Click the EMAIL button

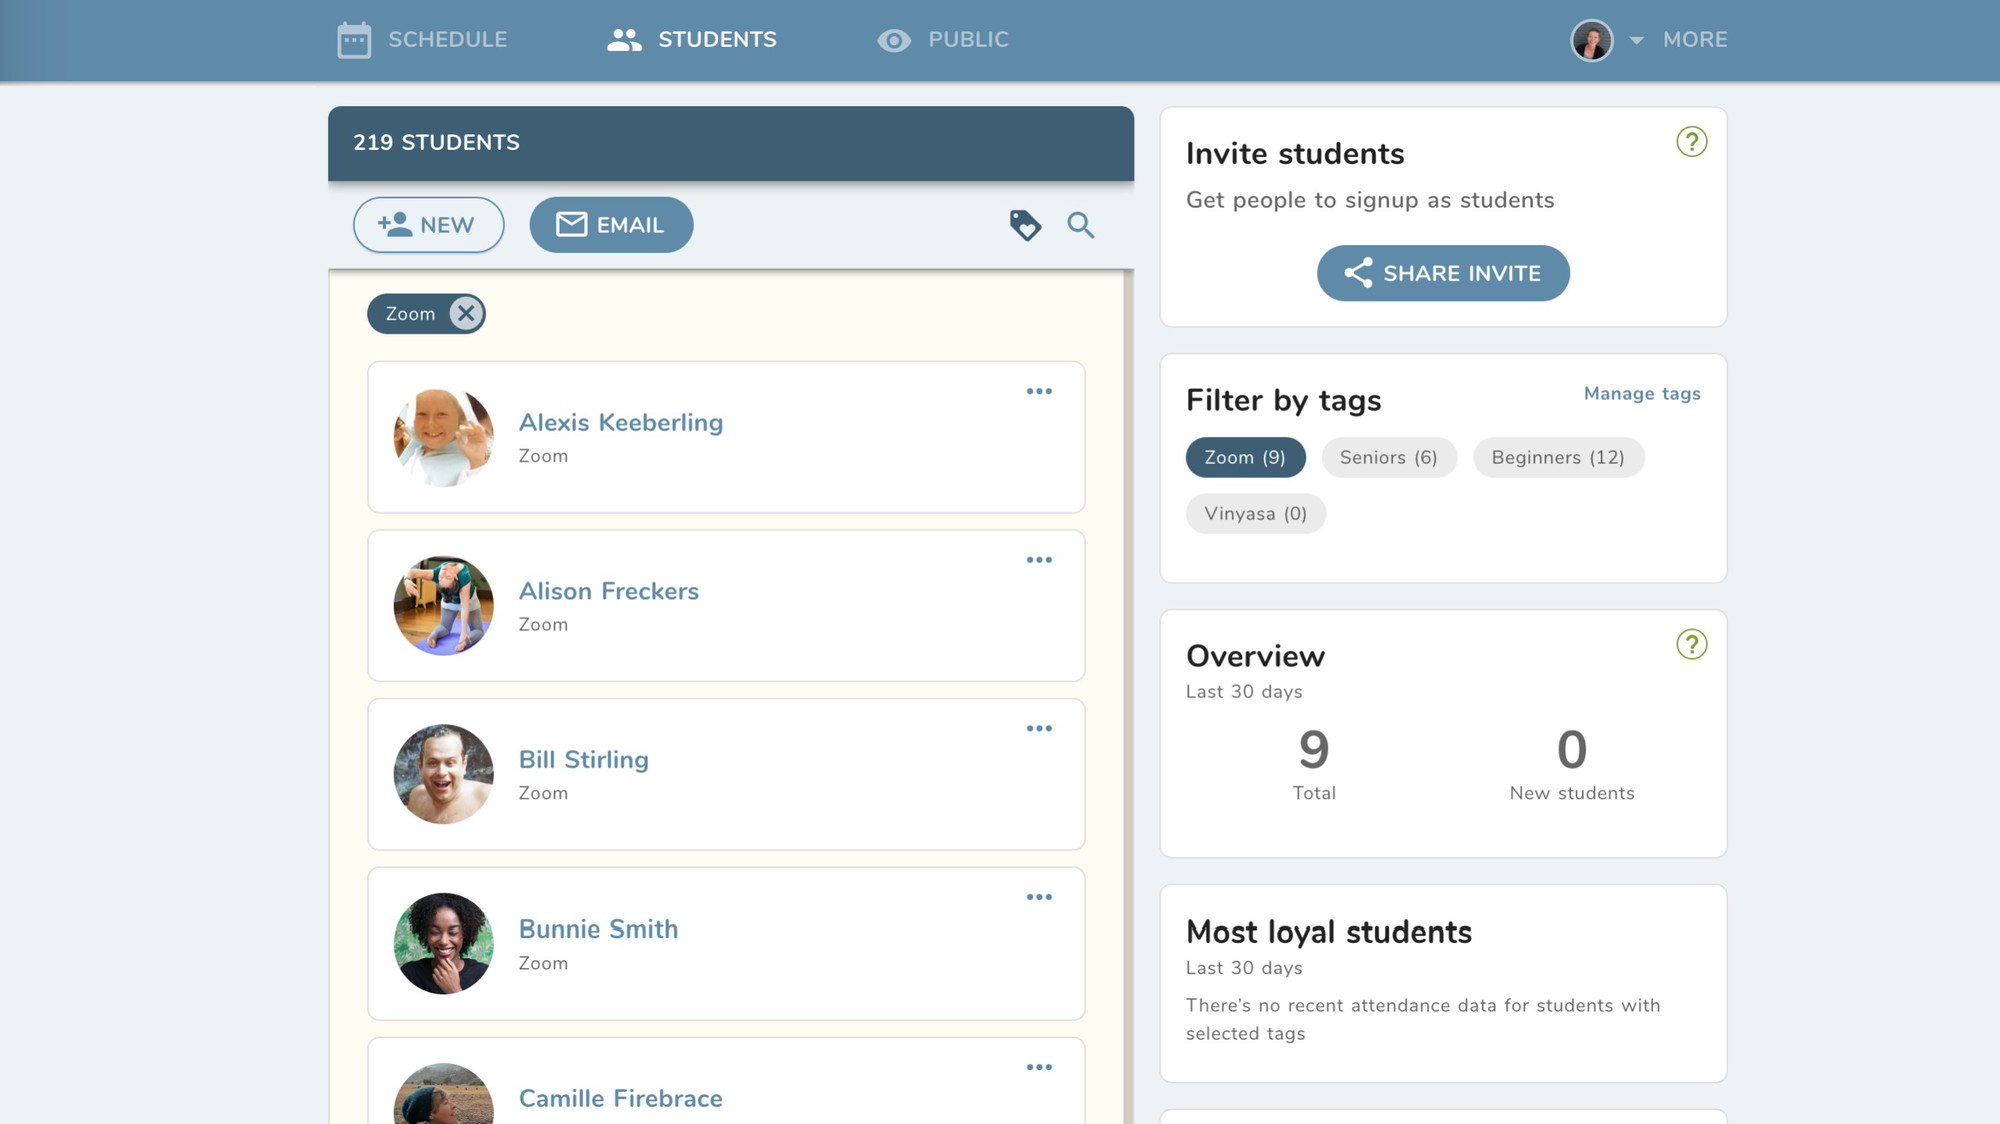(x=611, y=225)
